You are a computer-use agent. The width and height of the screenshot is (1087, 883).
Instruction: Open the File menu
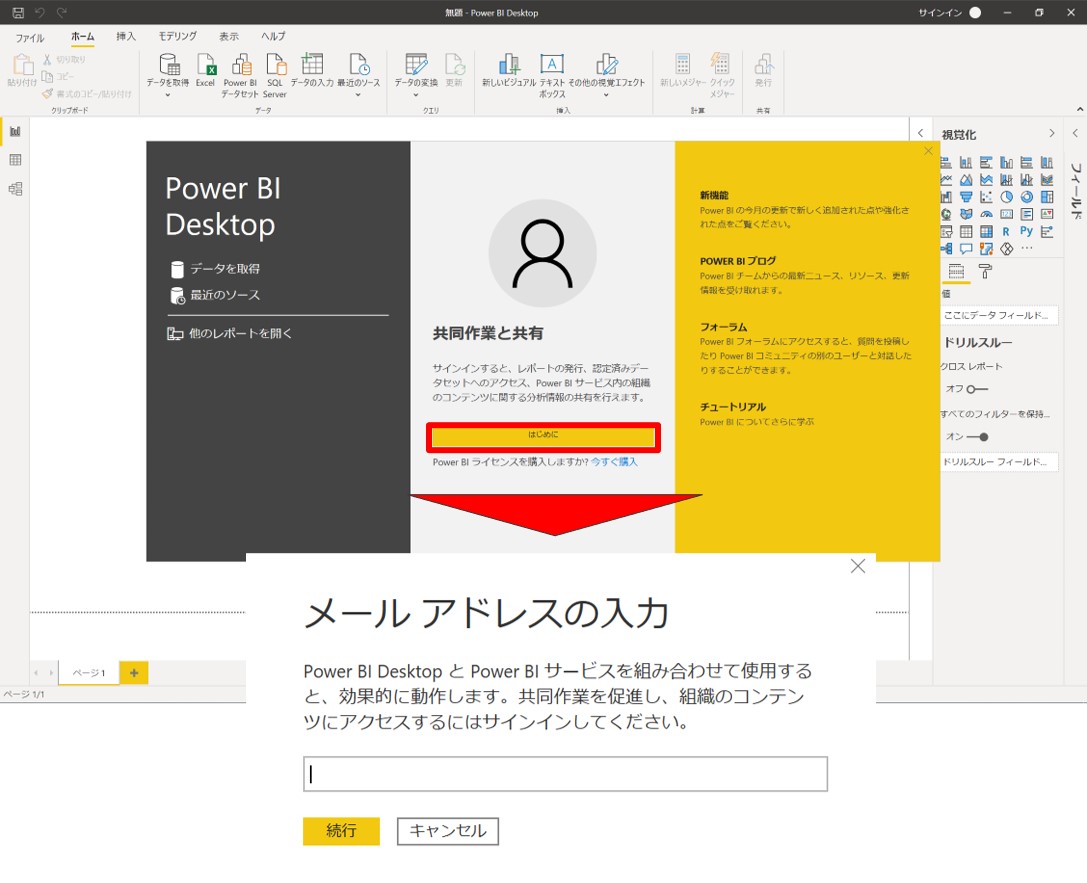click(30, 37)
